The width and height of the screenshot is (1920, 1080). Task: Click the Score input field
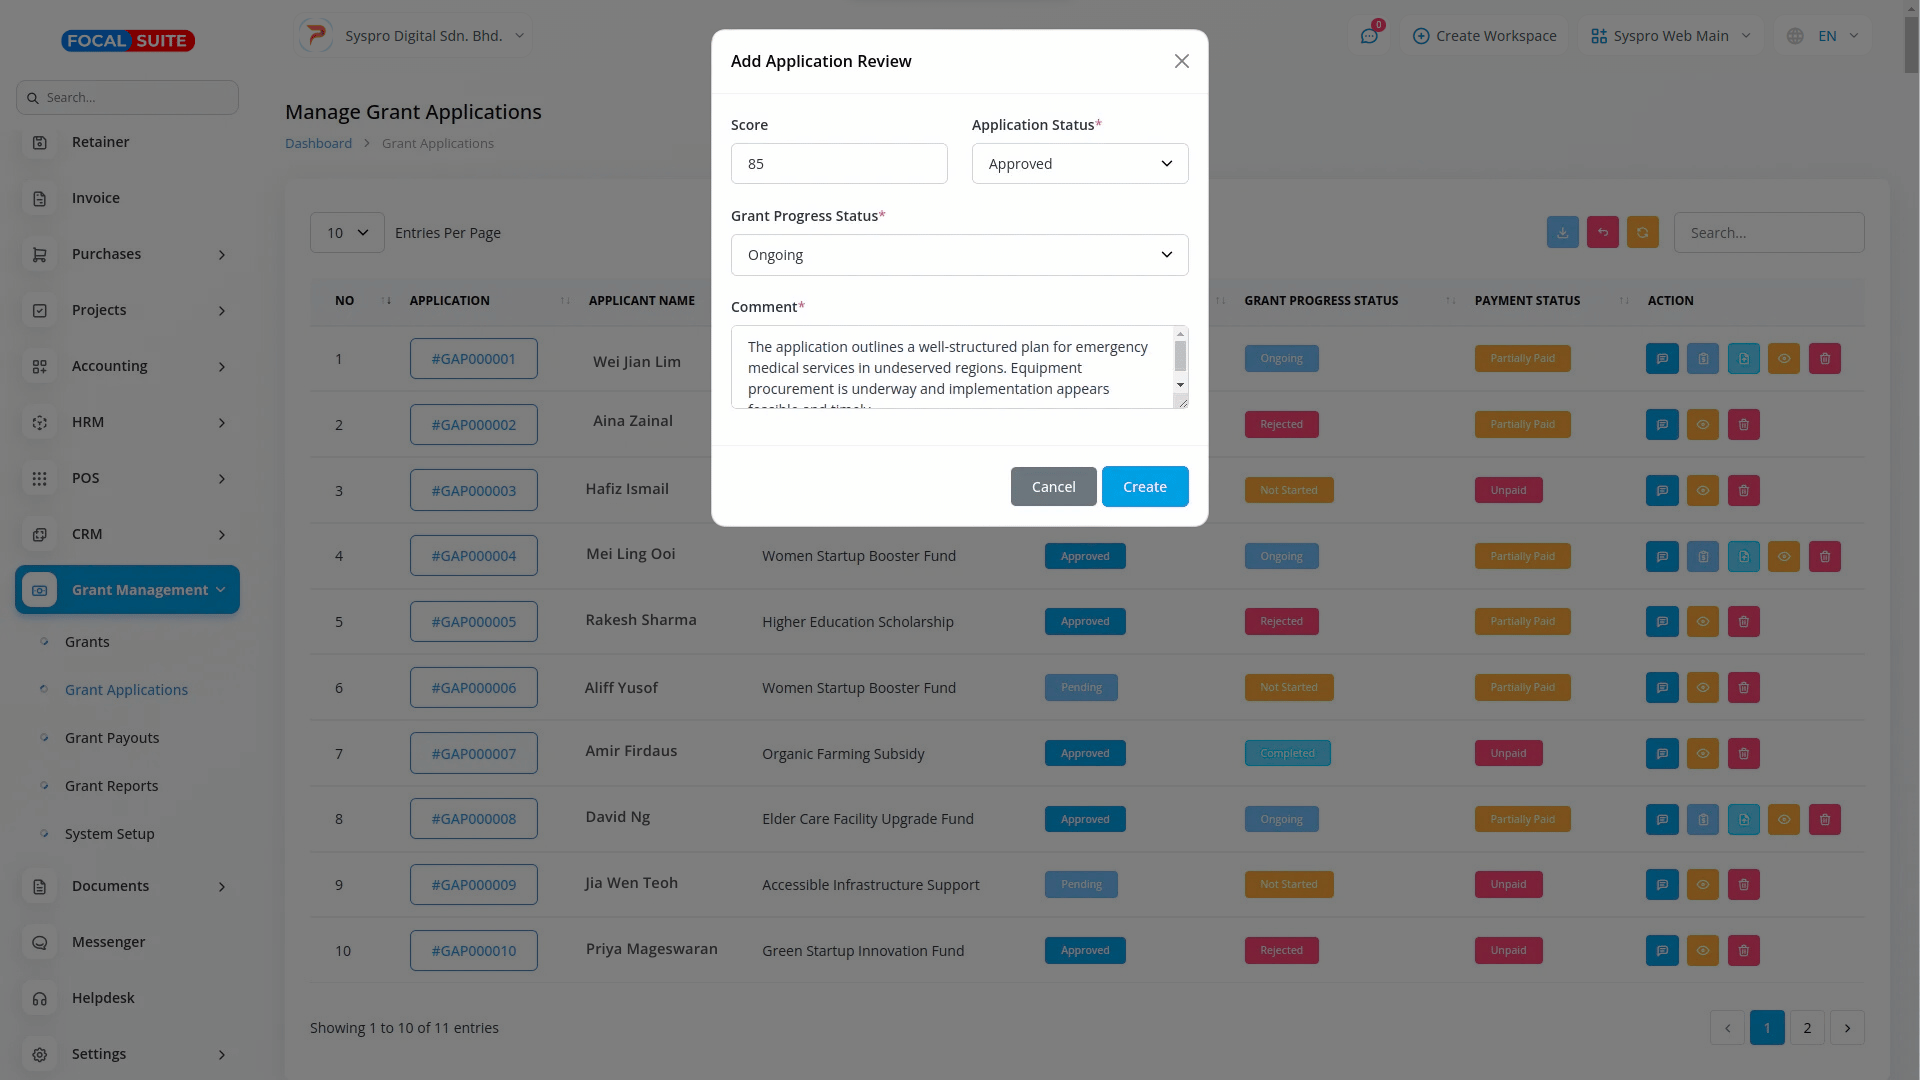[838, 164]
